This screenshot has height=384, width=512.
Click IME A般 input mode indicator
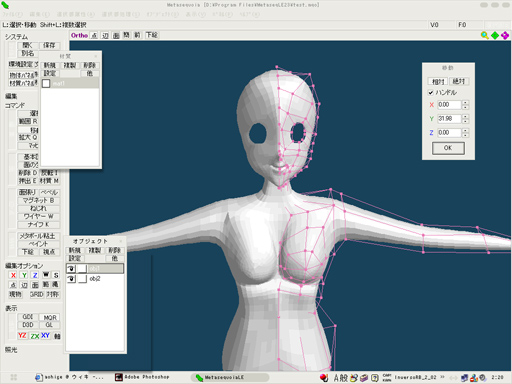341,378
